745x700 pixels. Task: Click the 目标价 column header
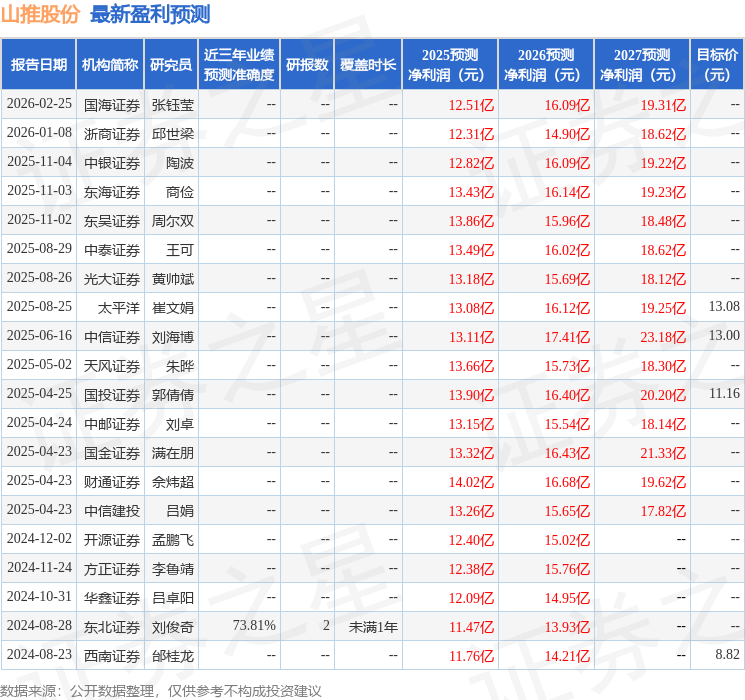coord(717,65)
